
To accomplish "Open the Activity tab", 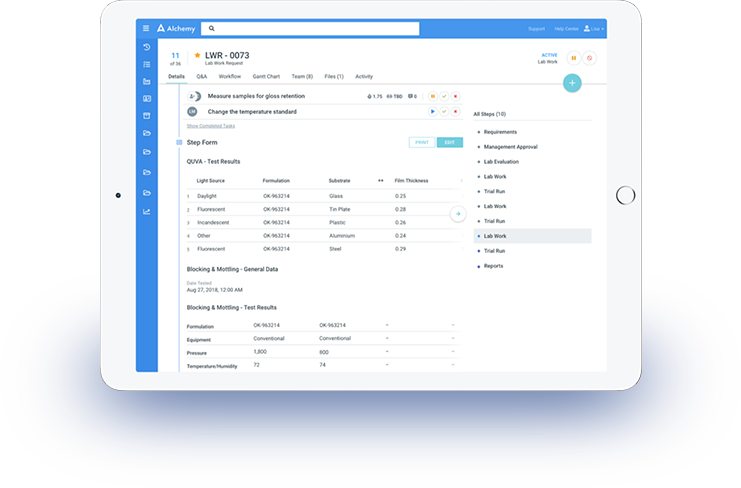I will click(364, 77).
